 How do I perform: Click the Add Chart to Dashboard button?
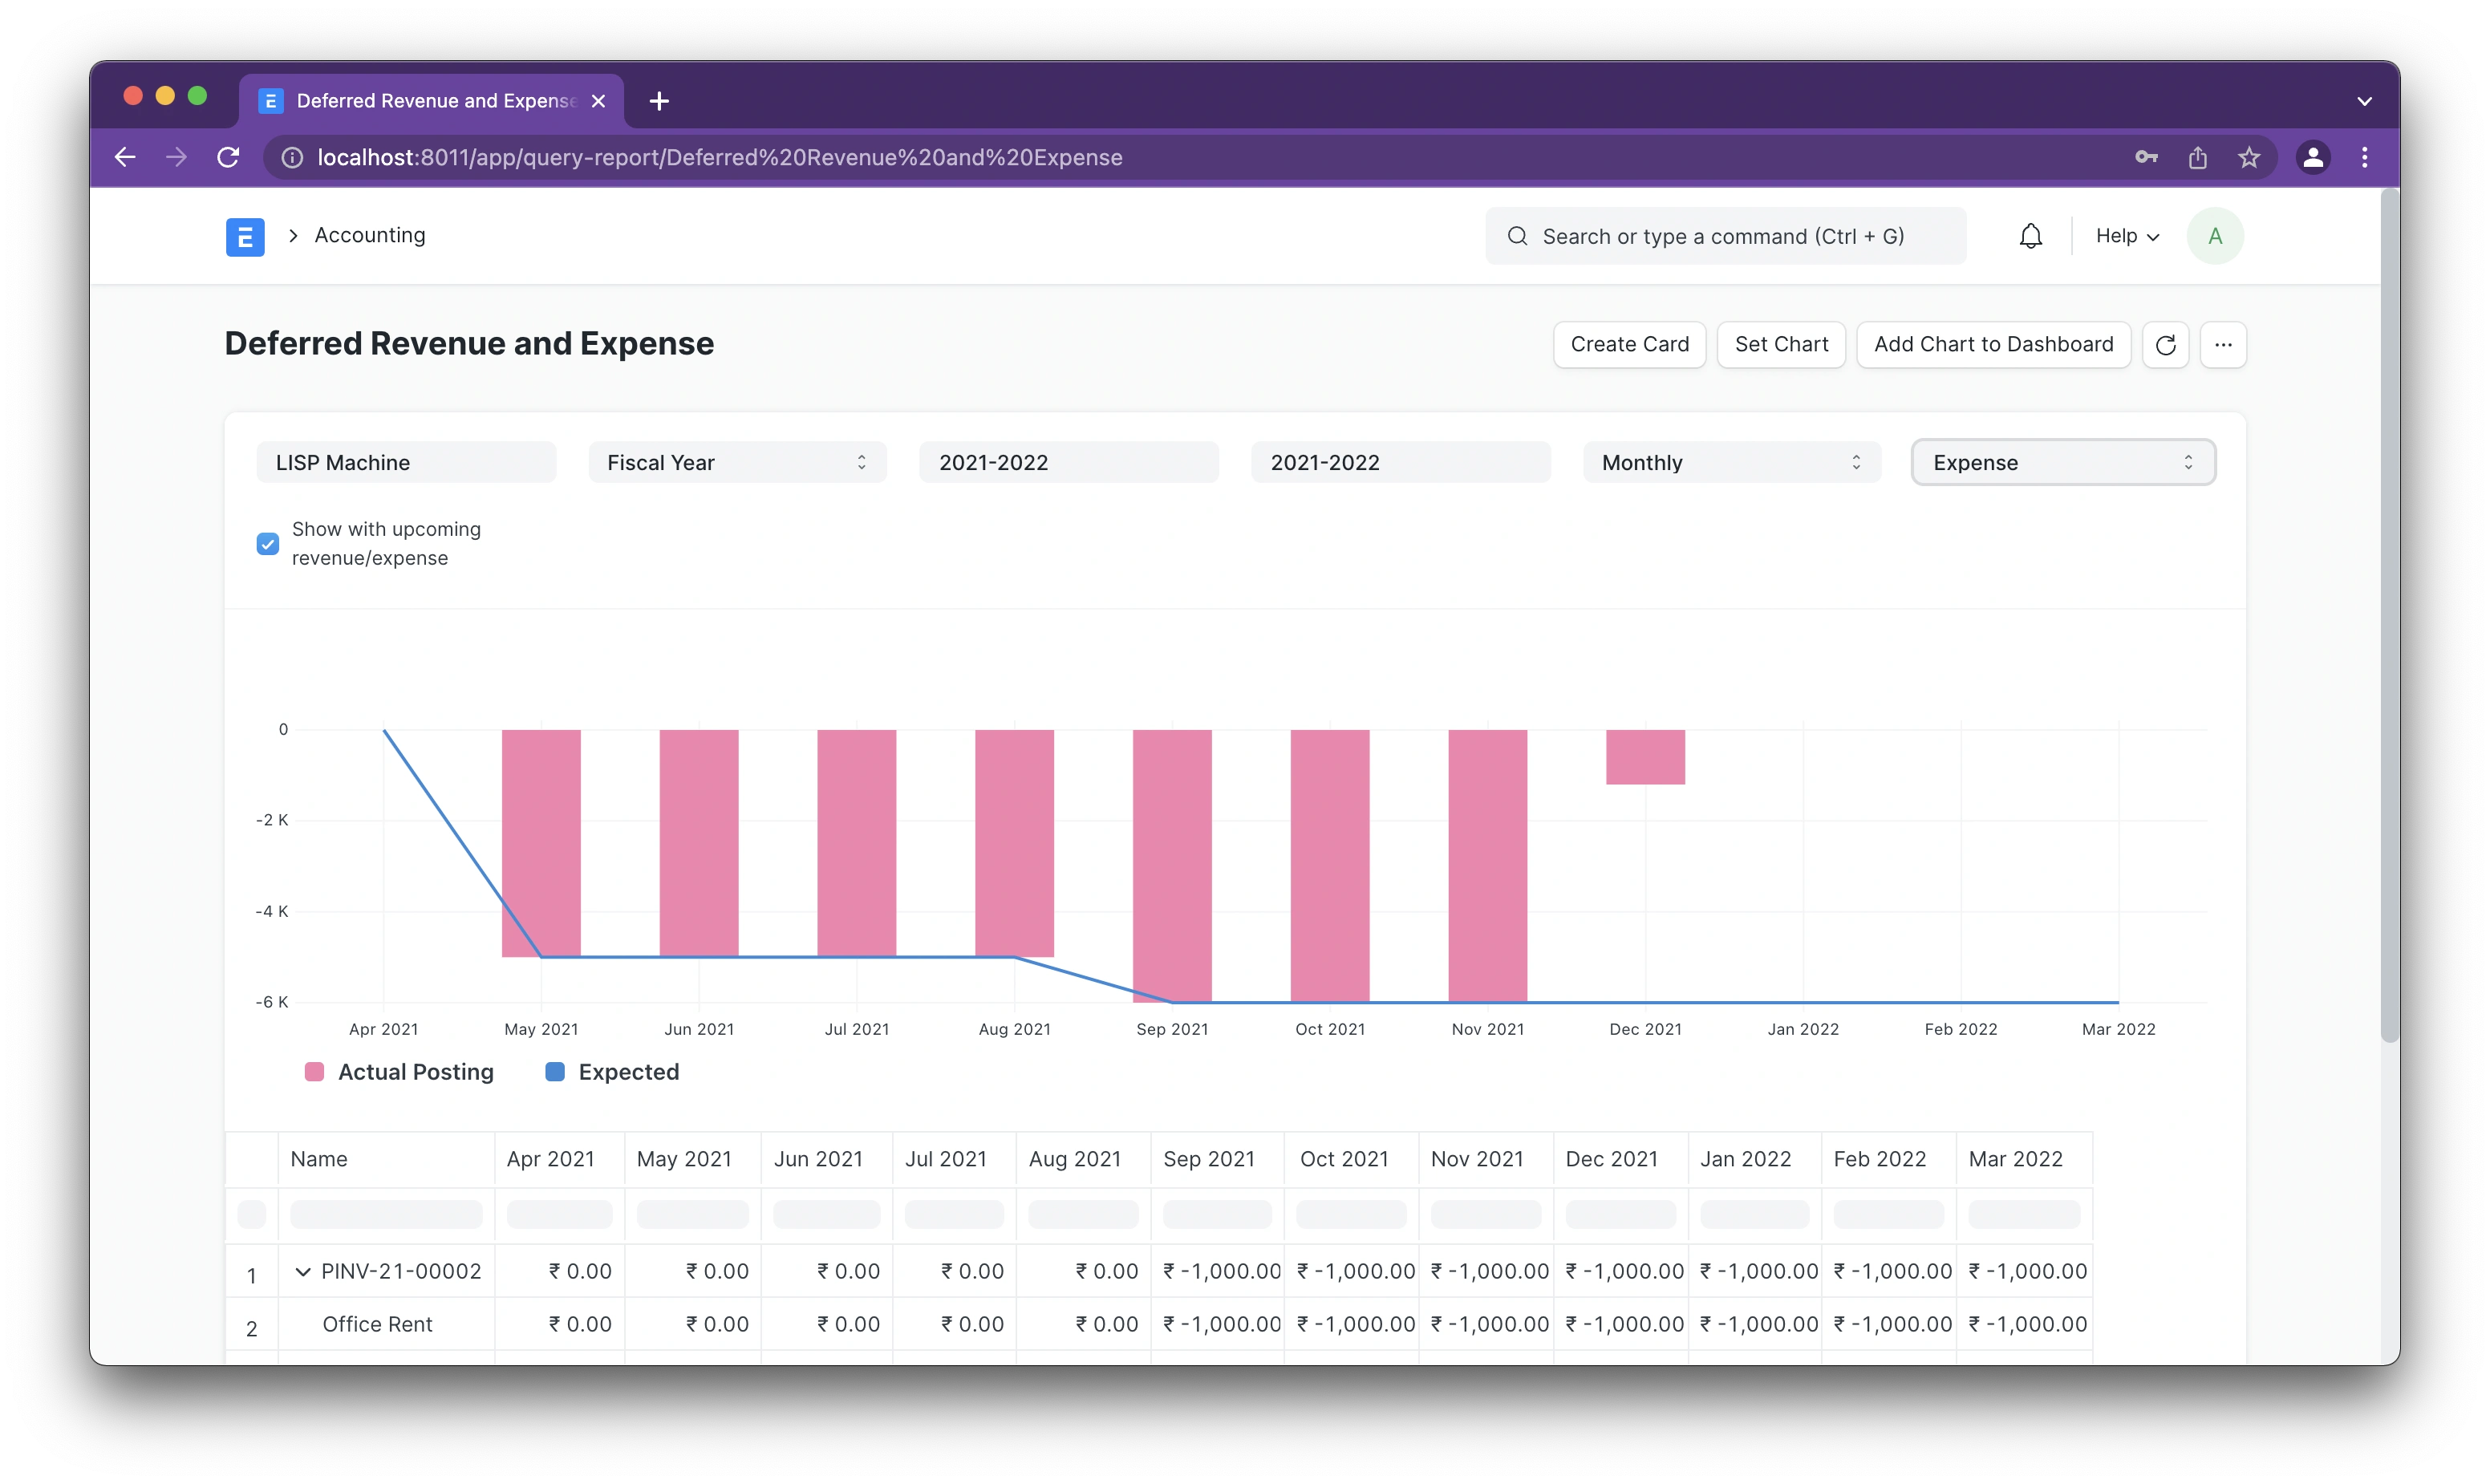[1993, 344]
